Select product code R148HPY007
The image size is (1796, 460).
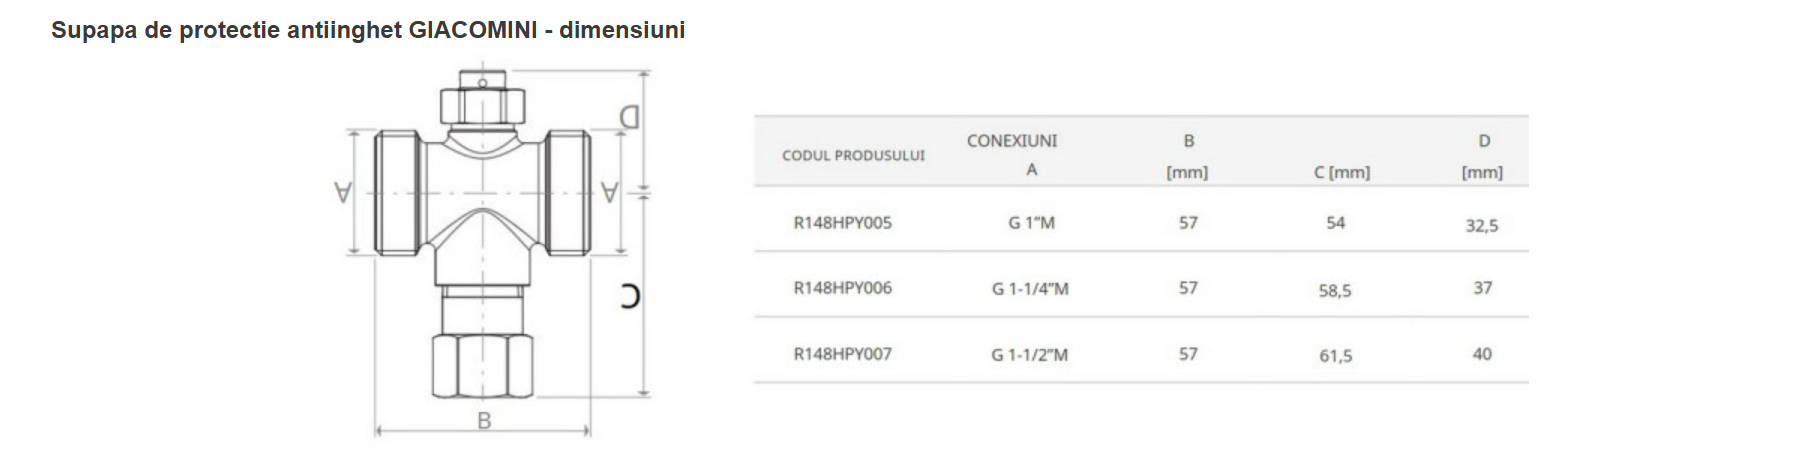842,354
